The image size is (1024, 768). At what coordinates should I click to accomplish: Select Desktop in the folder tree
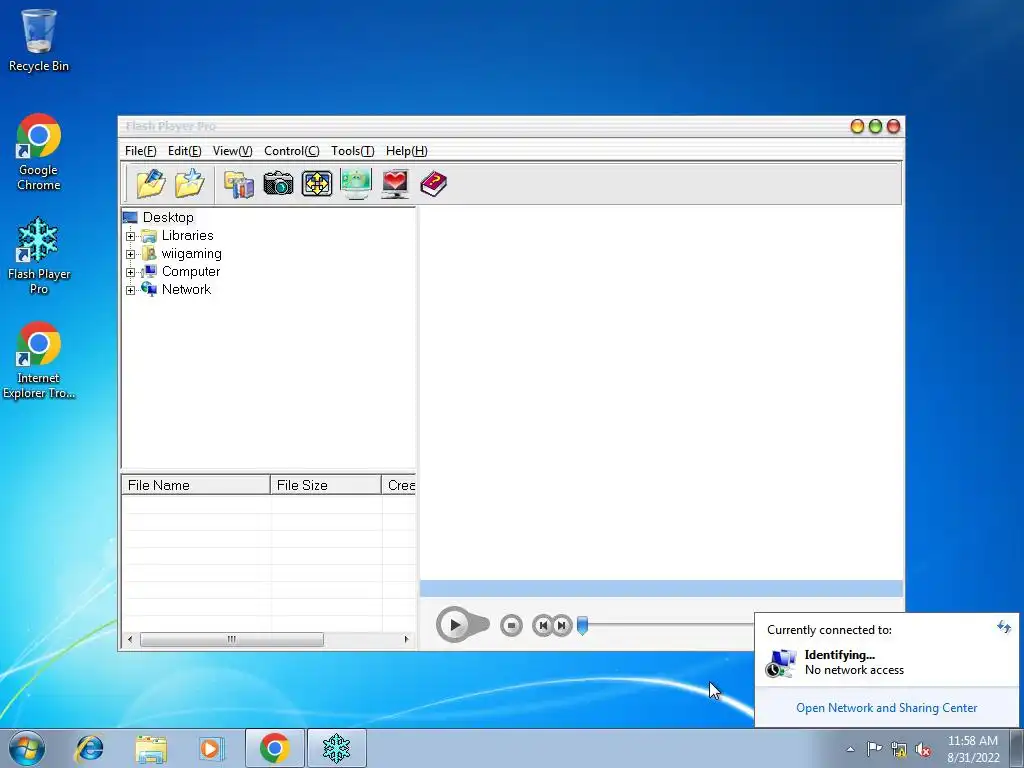pyautogui.click(x=168, y=217)
